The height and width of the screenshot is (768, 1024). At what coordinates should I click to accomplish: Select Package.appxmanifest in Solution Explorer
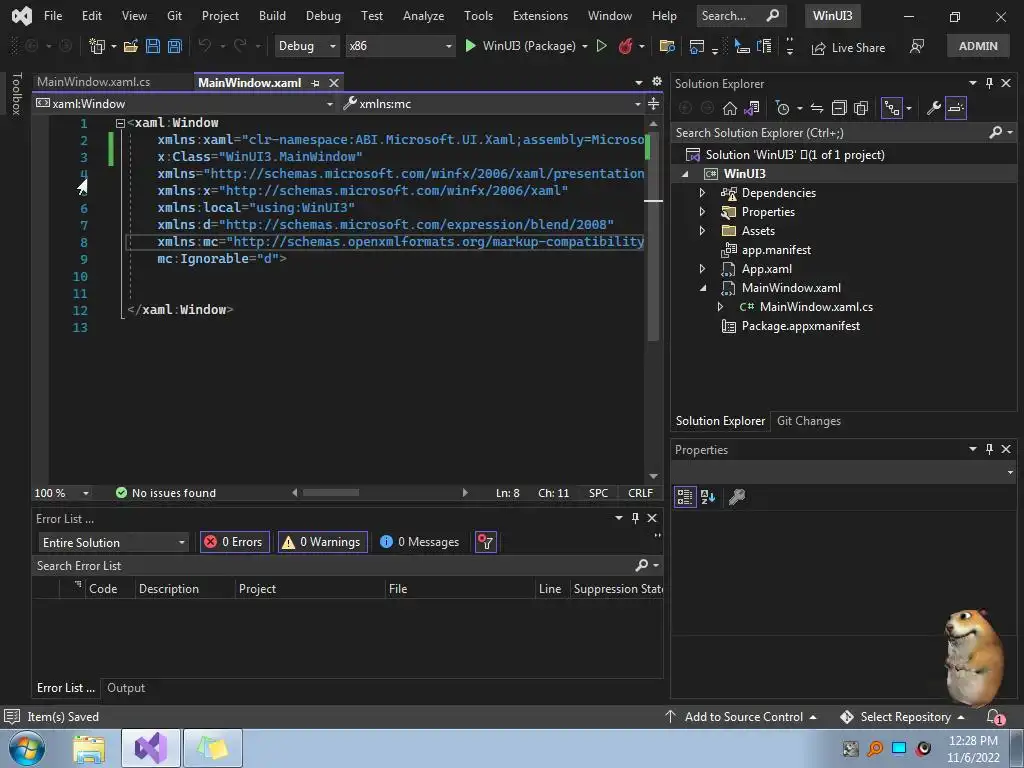[x=801, y=326]
